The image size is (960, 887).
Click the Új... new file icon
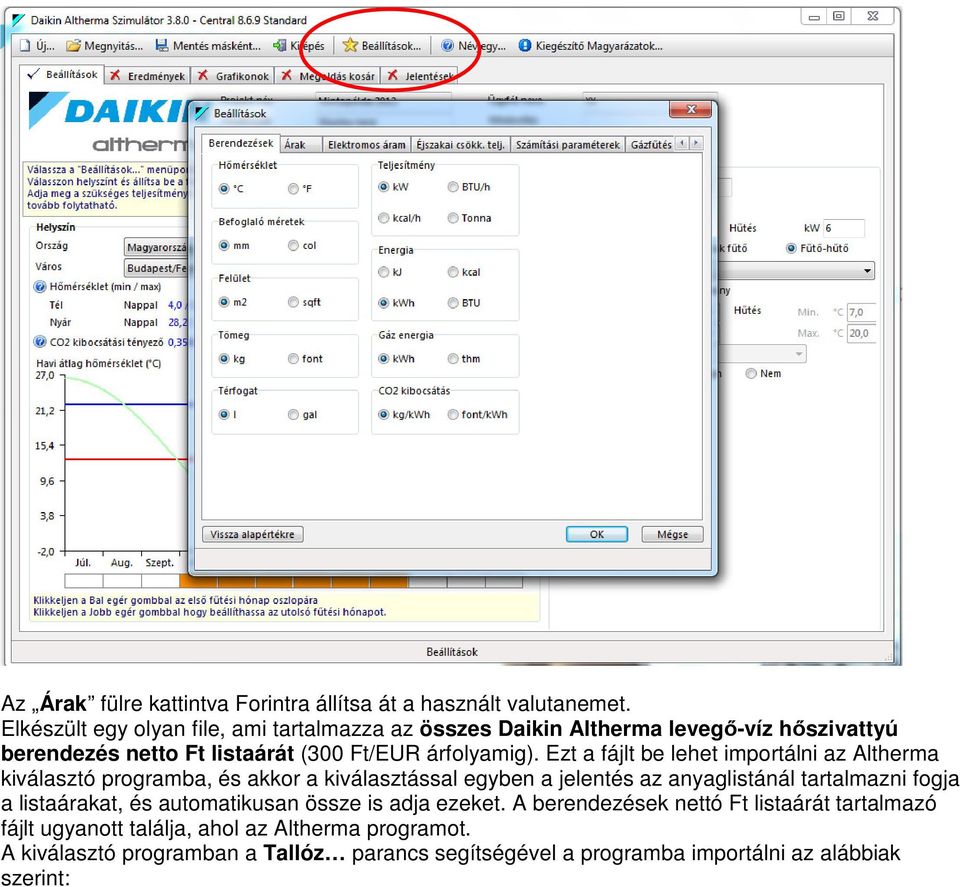25,46
